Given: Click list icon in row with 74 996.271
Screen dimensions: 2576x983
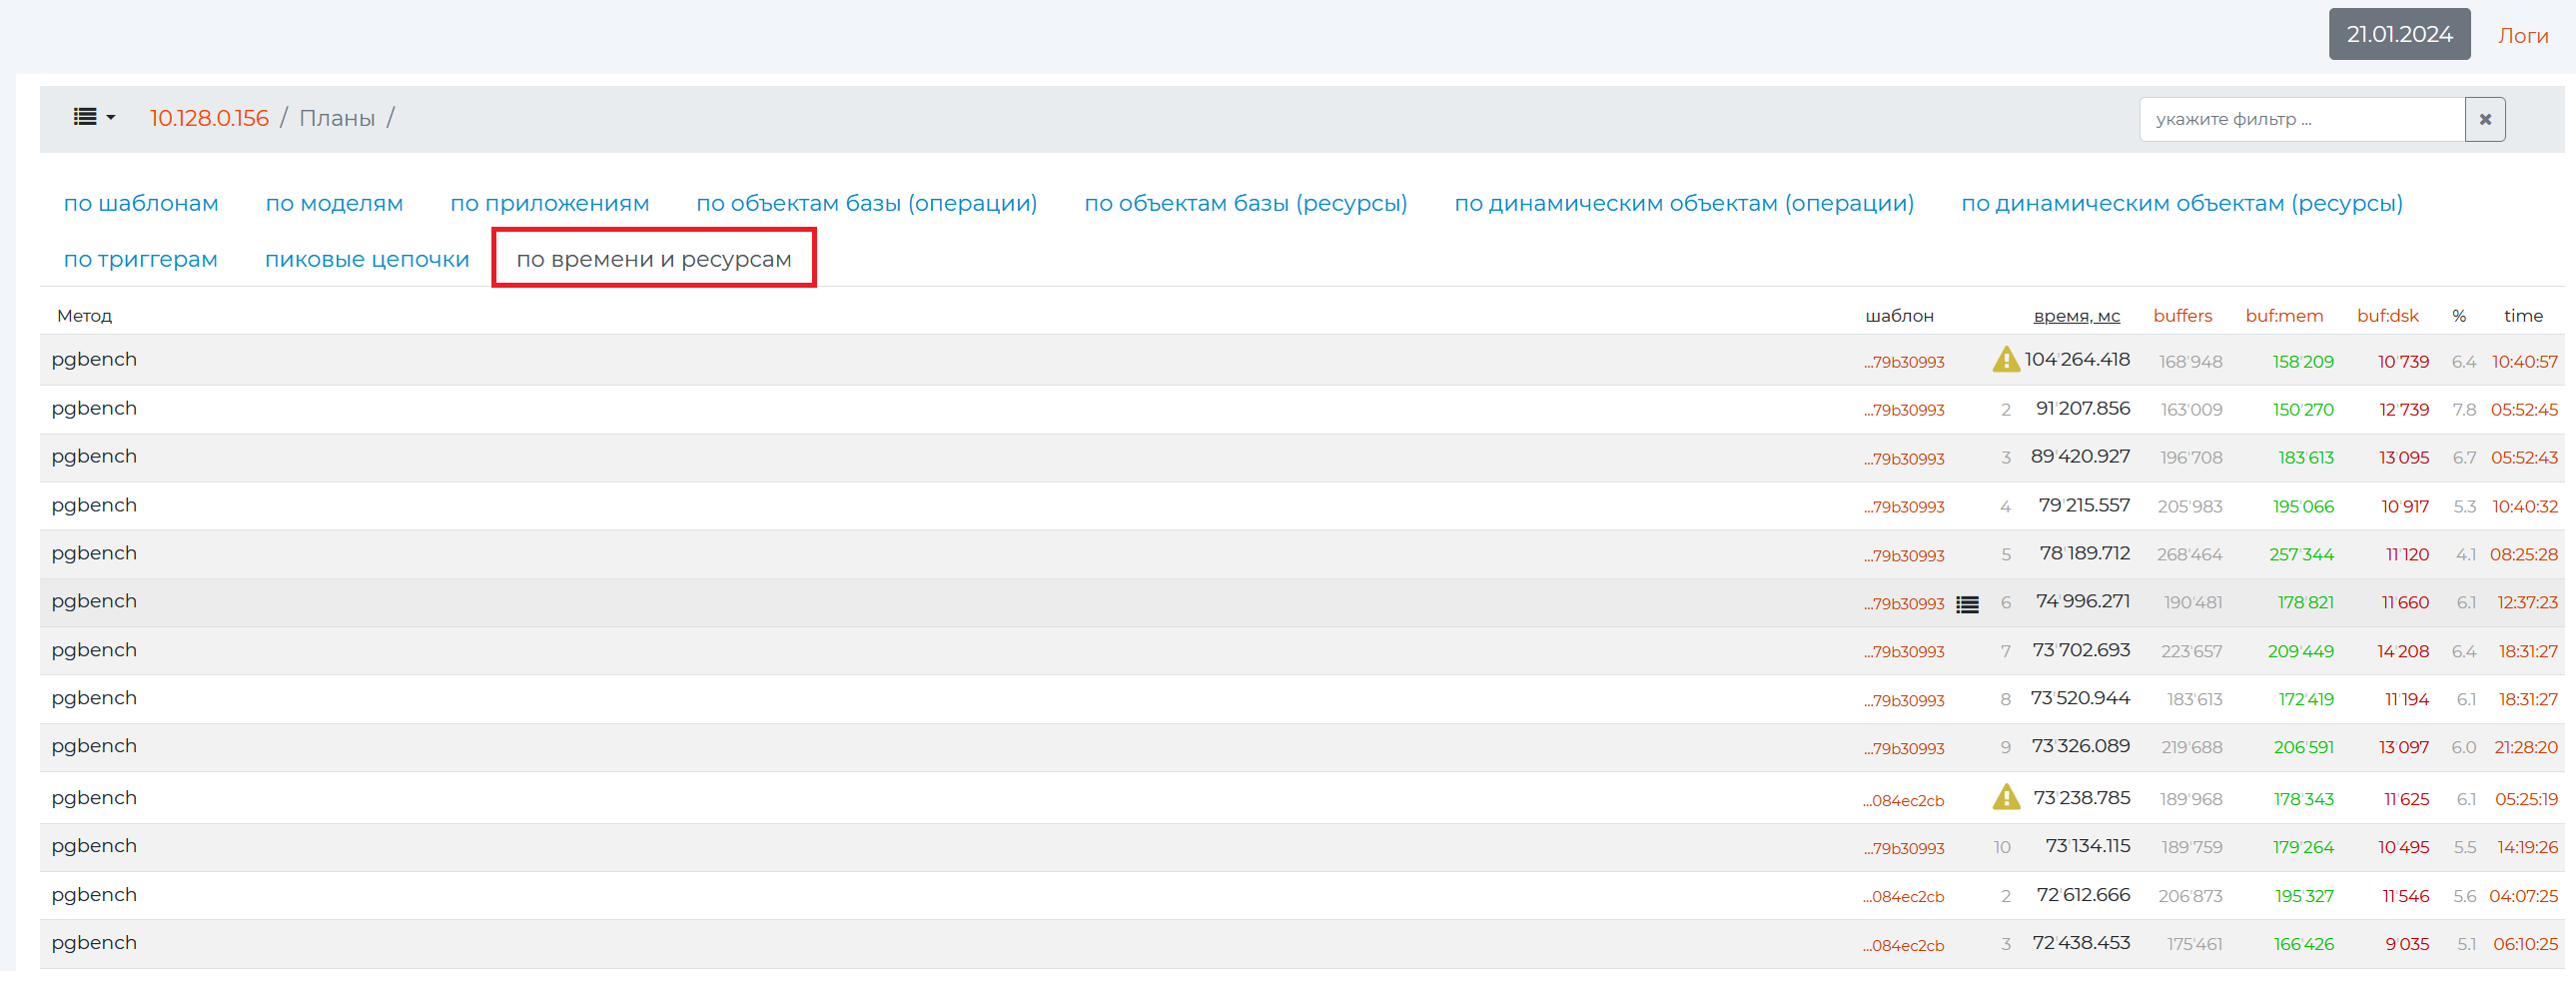Looking at the screenshot, I should pos(1967,604).
